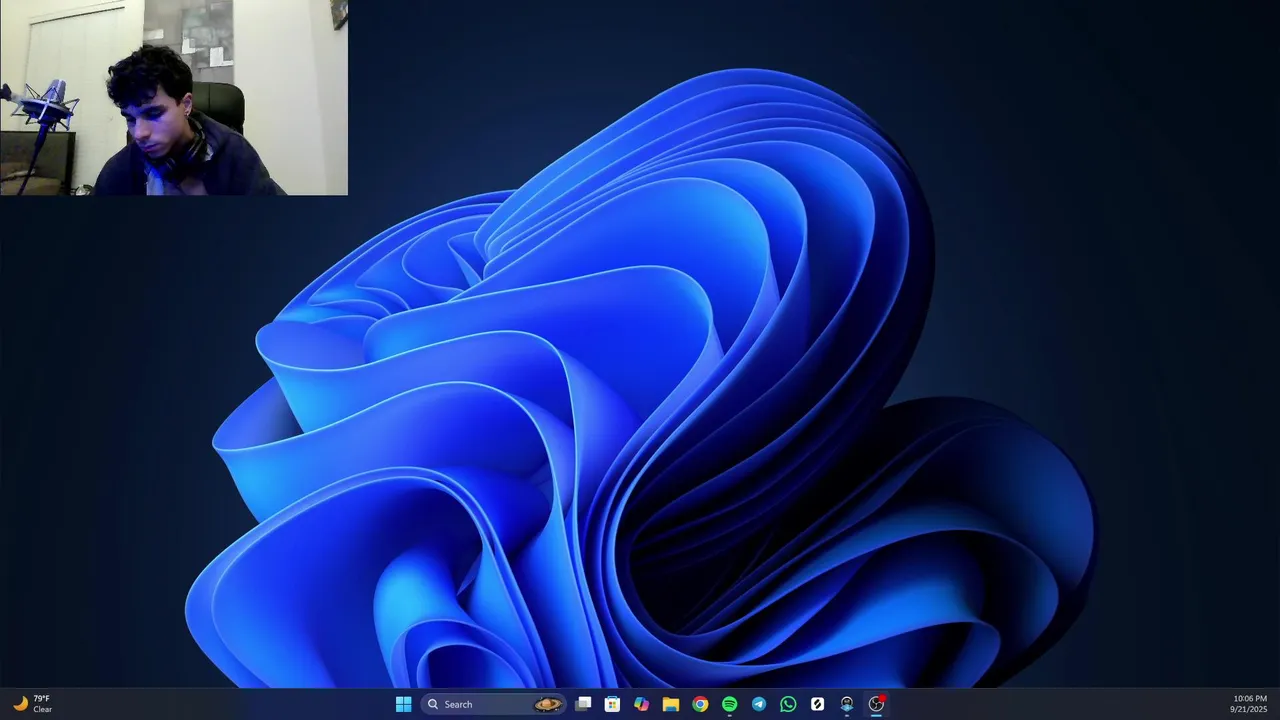Open Telegram from the taskbar
This screenshot has width=1280, height=720.
click(x=759, y=704)
